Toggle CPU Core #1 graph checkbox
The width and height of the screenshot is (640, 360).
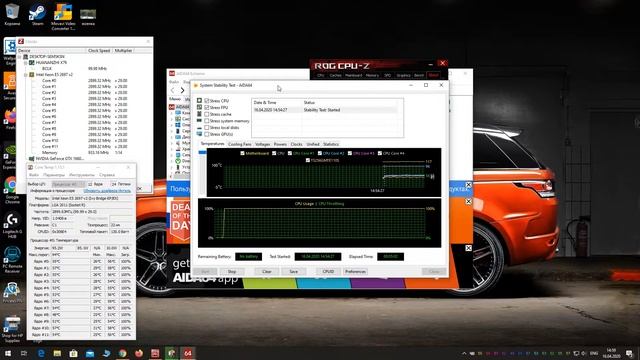(290, 153)
